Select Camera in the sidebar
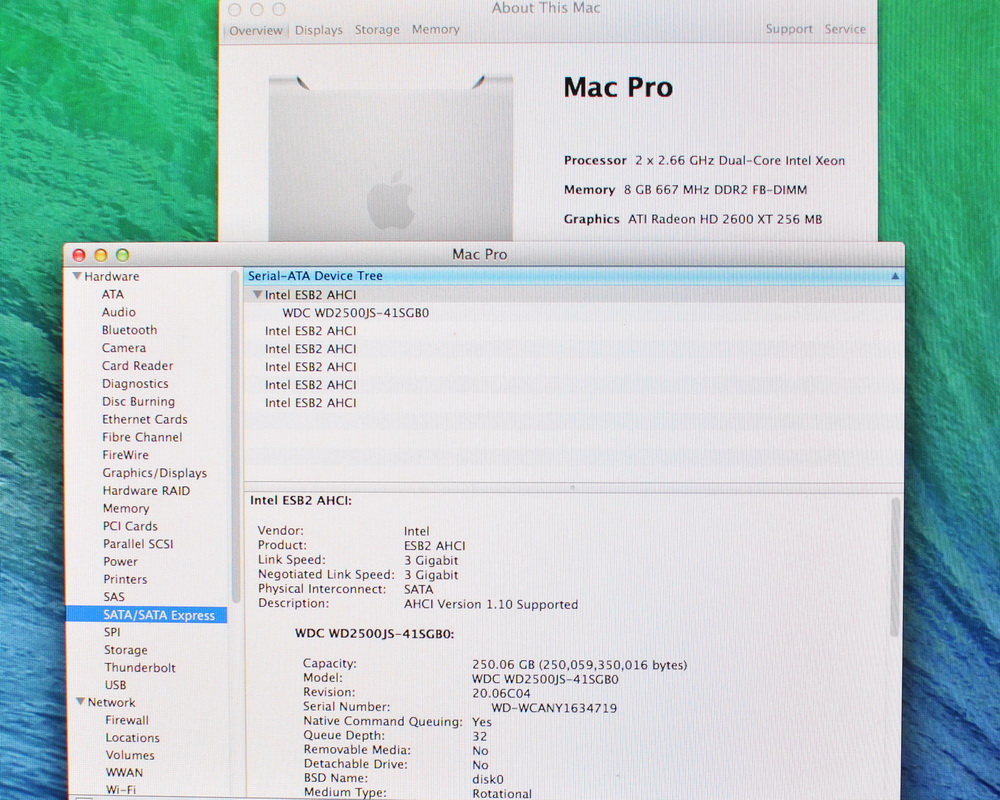Image resolution: width=1000 pixels, height=800 pixels. 124,348
